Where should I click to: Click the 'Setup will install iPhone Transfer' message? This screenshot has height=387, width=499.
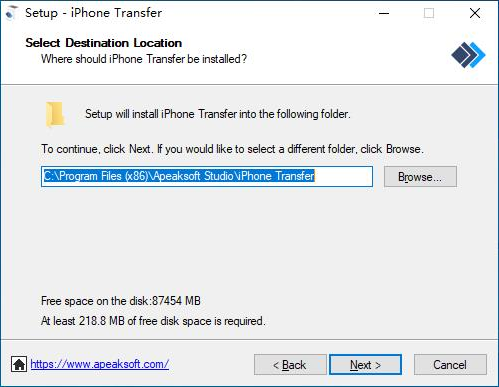(x=218, y=114)
